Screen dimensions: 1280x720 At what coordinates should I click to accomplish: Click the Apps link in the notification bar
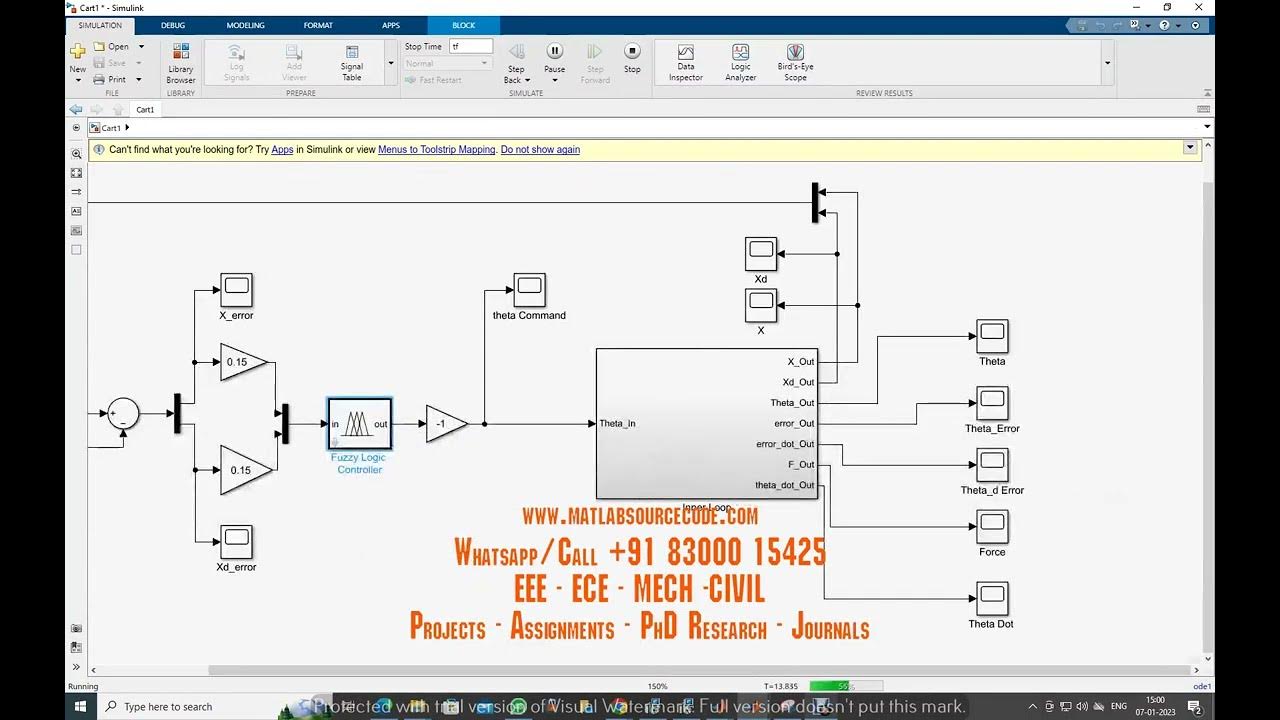click(x=282, y=150)
